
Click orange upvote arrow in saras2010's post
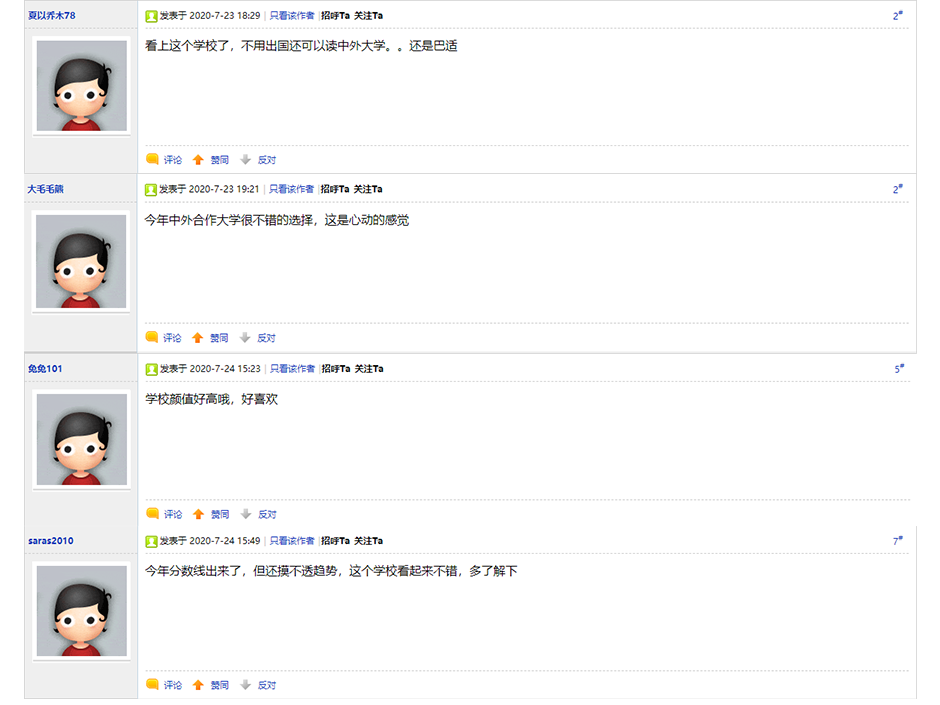tap(198, 685)
